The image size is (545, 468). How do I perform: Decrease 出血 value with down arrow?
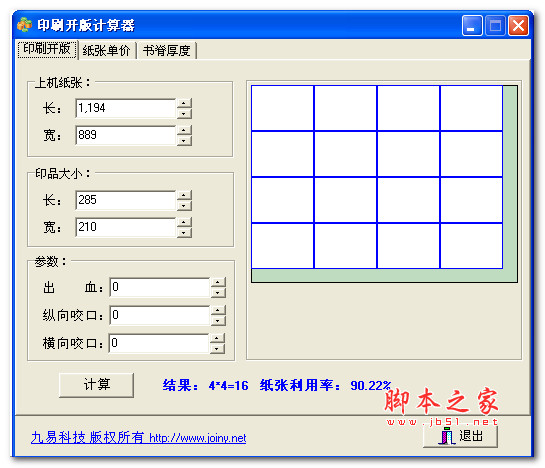pos(218,293)
